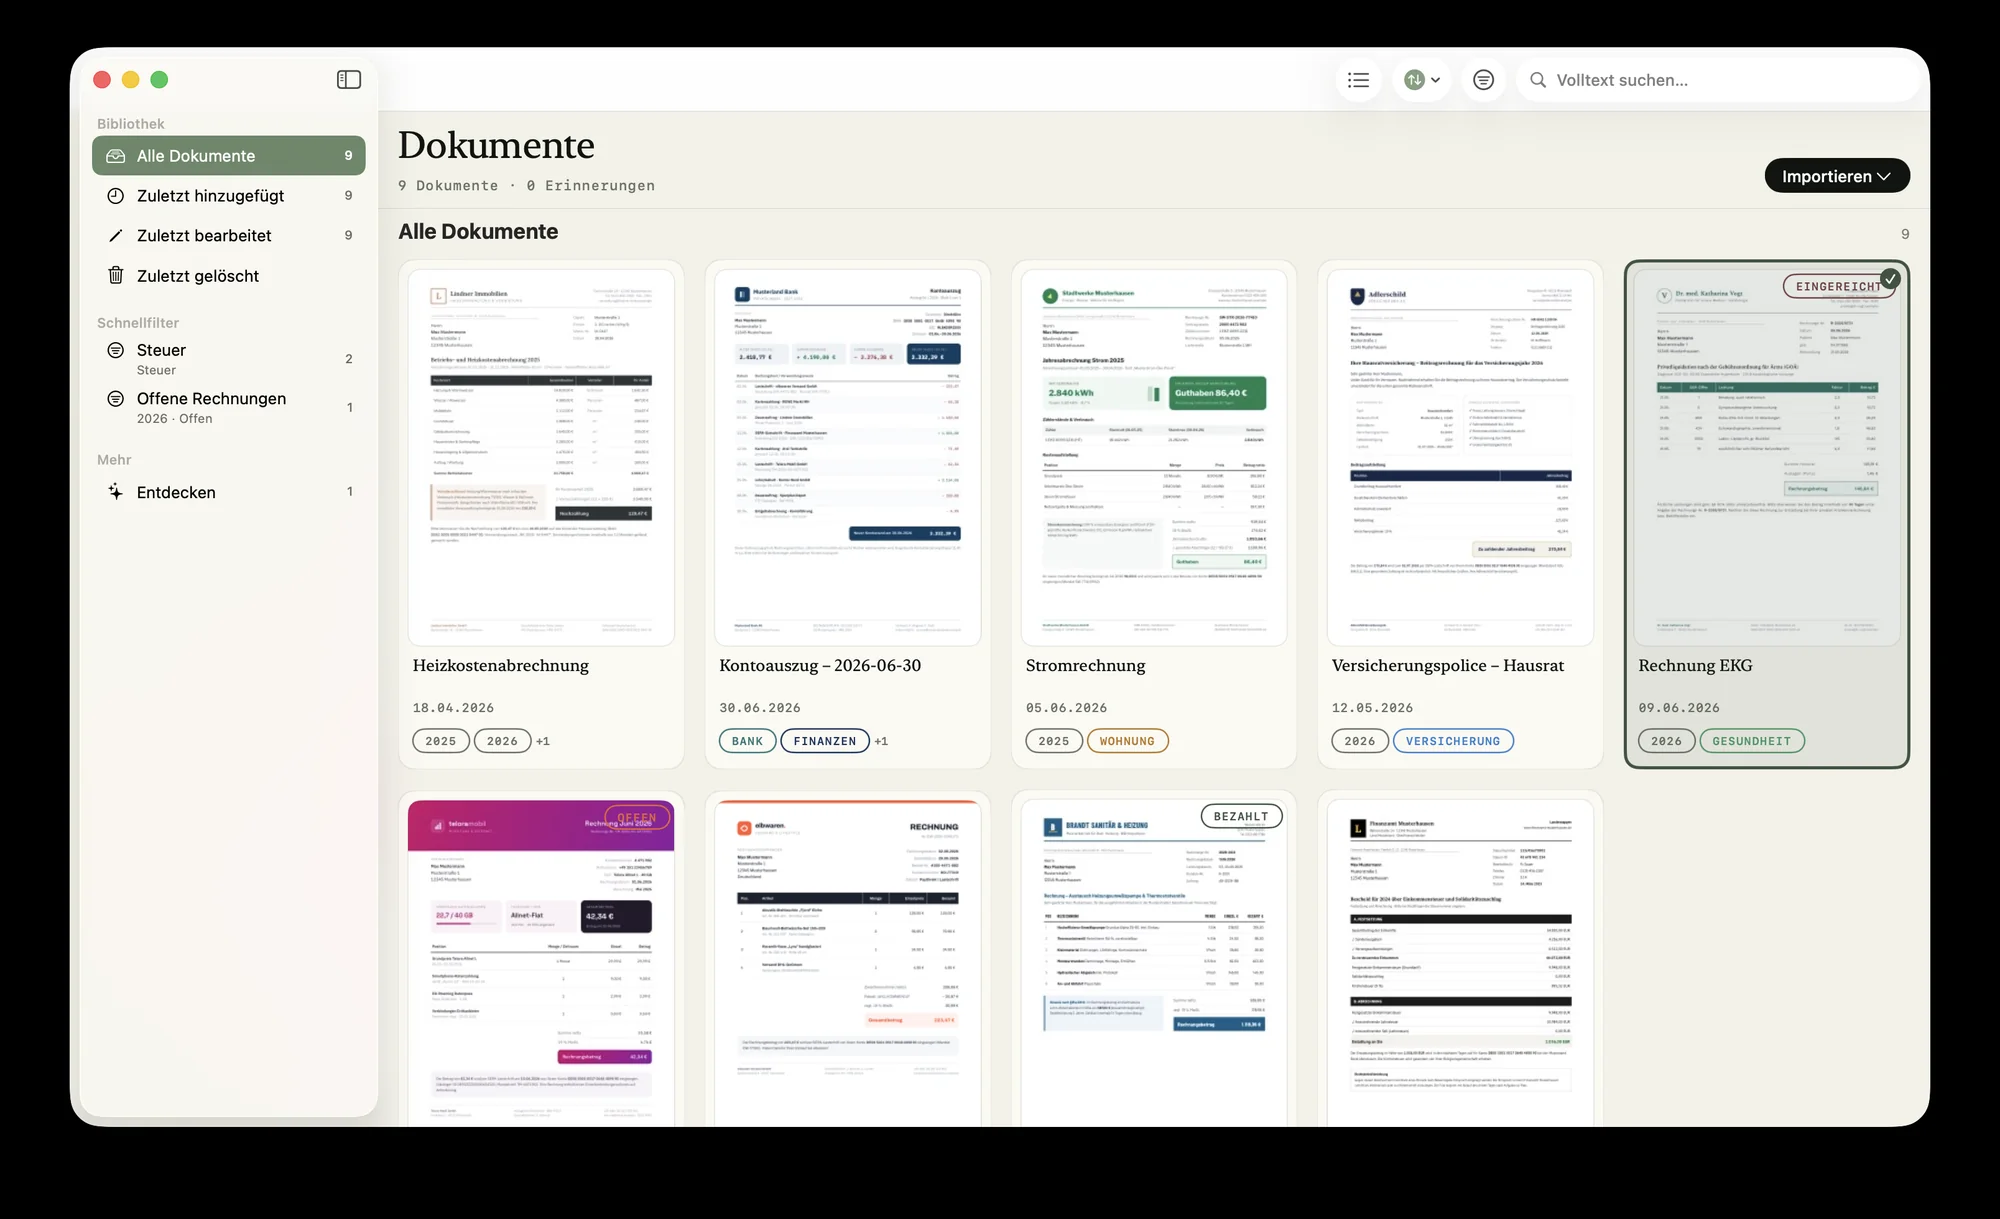
Task: Click the BEZAHLT status badge
Action: pyautogui.click(x=1241, y=817)
